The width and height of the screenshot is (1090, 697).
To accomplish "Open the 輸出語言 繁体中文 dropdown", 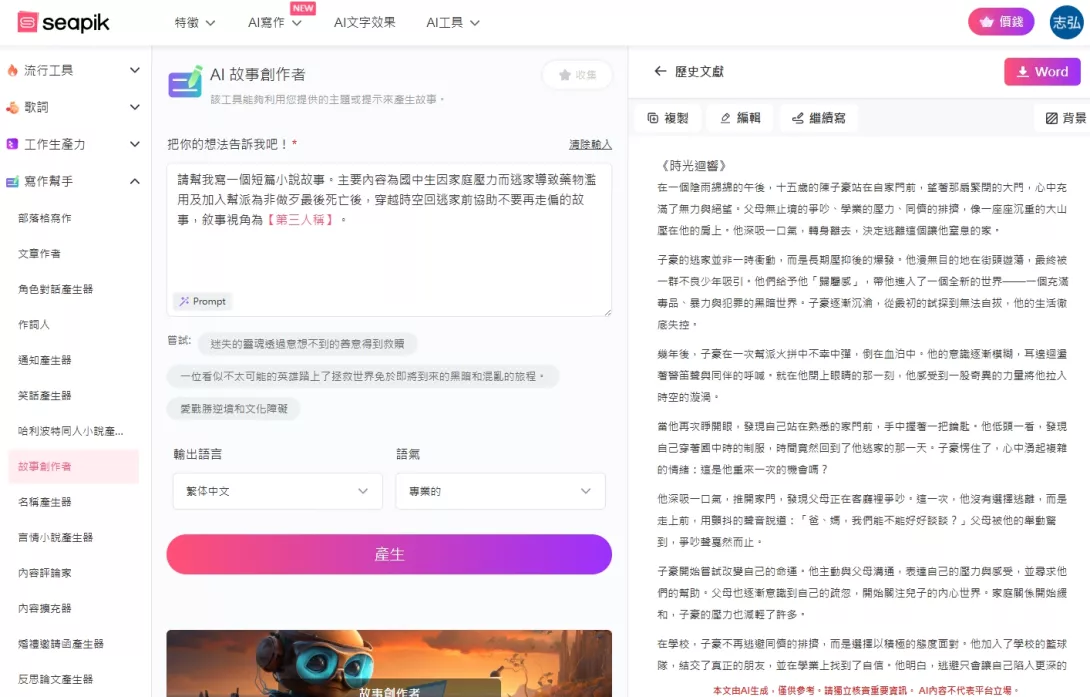I will point(277,491).
